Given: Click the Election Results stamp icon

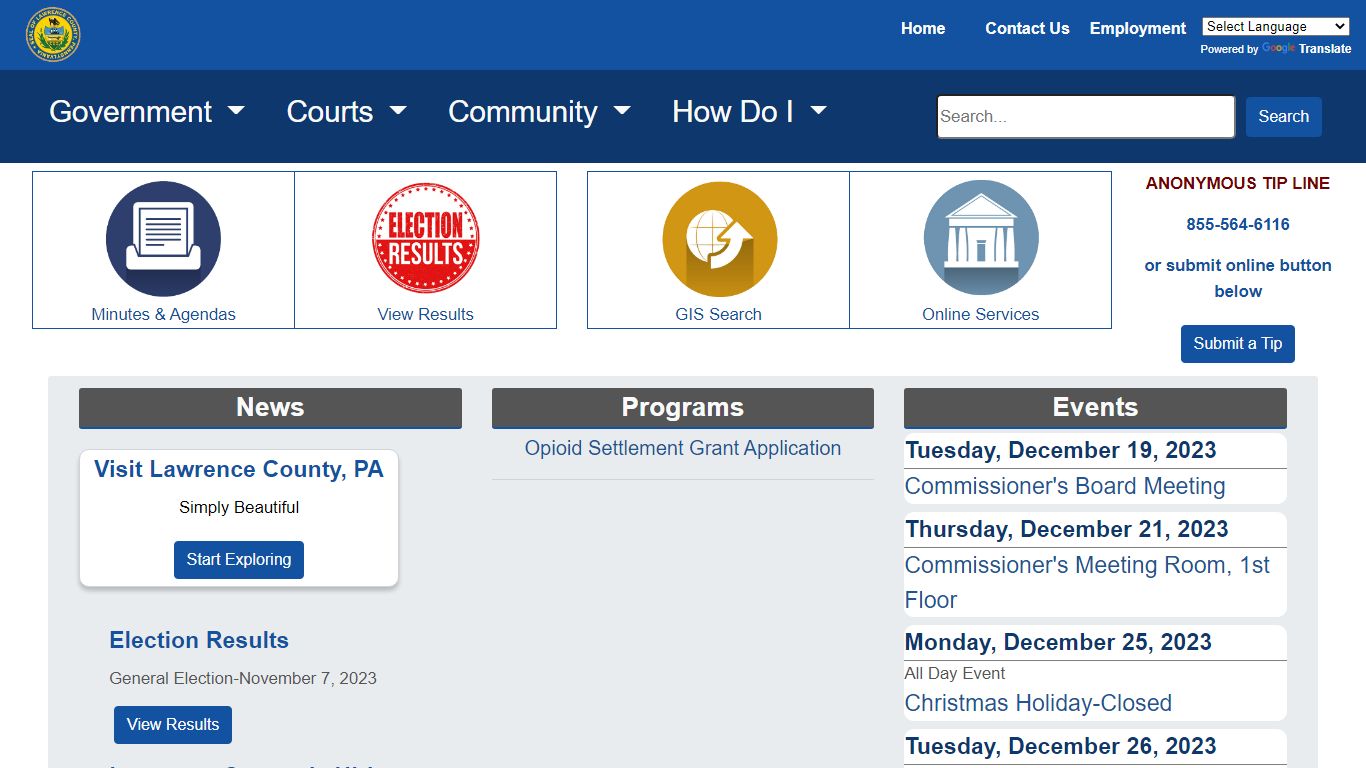Looking at the screenshot, I should coord(426,239).
